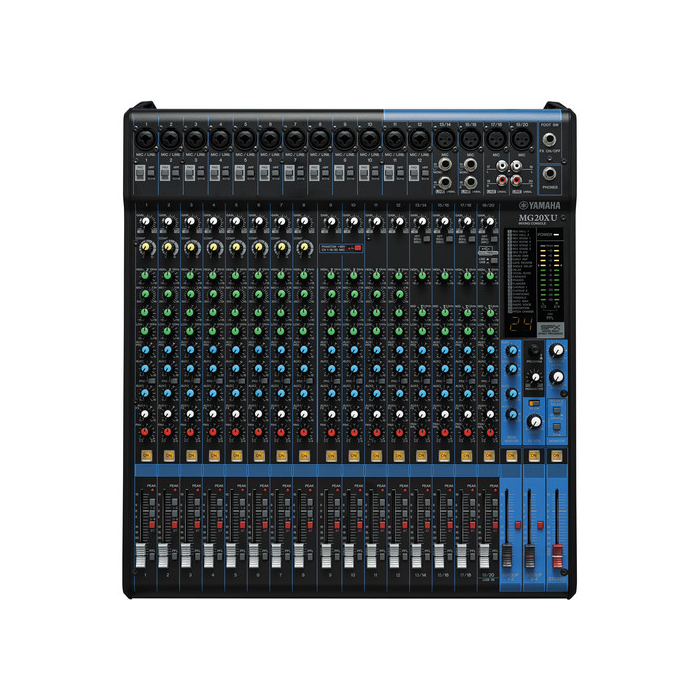Click the orange program number display showing 24
This screenshot has height=700, width=700.
point(521,325)
